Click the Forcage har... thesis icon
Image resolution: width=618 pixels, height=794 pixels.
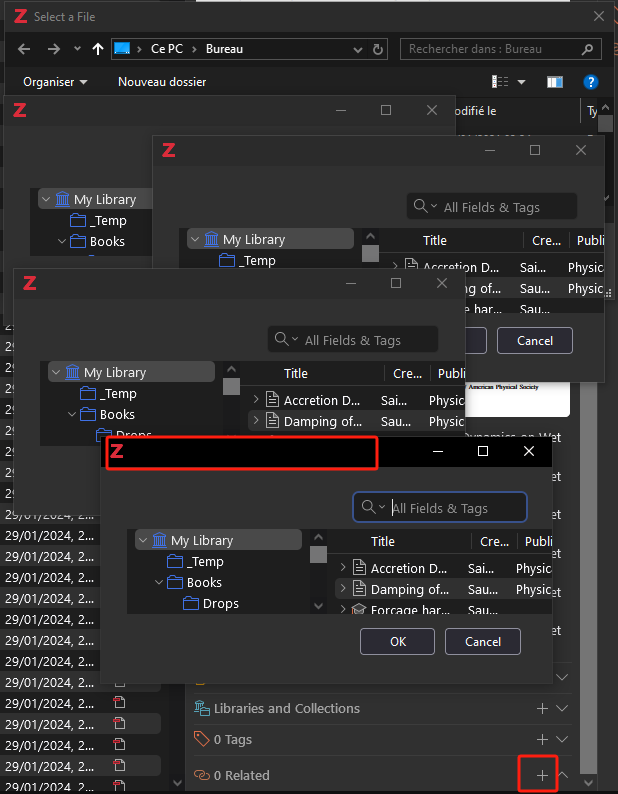click(359, 609)
